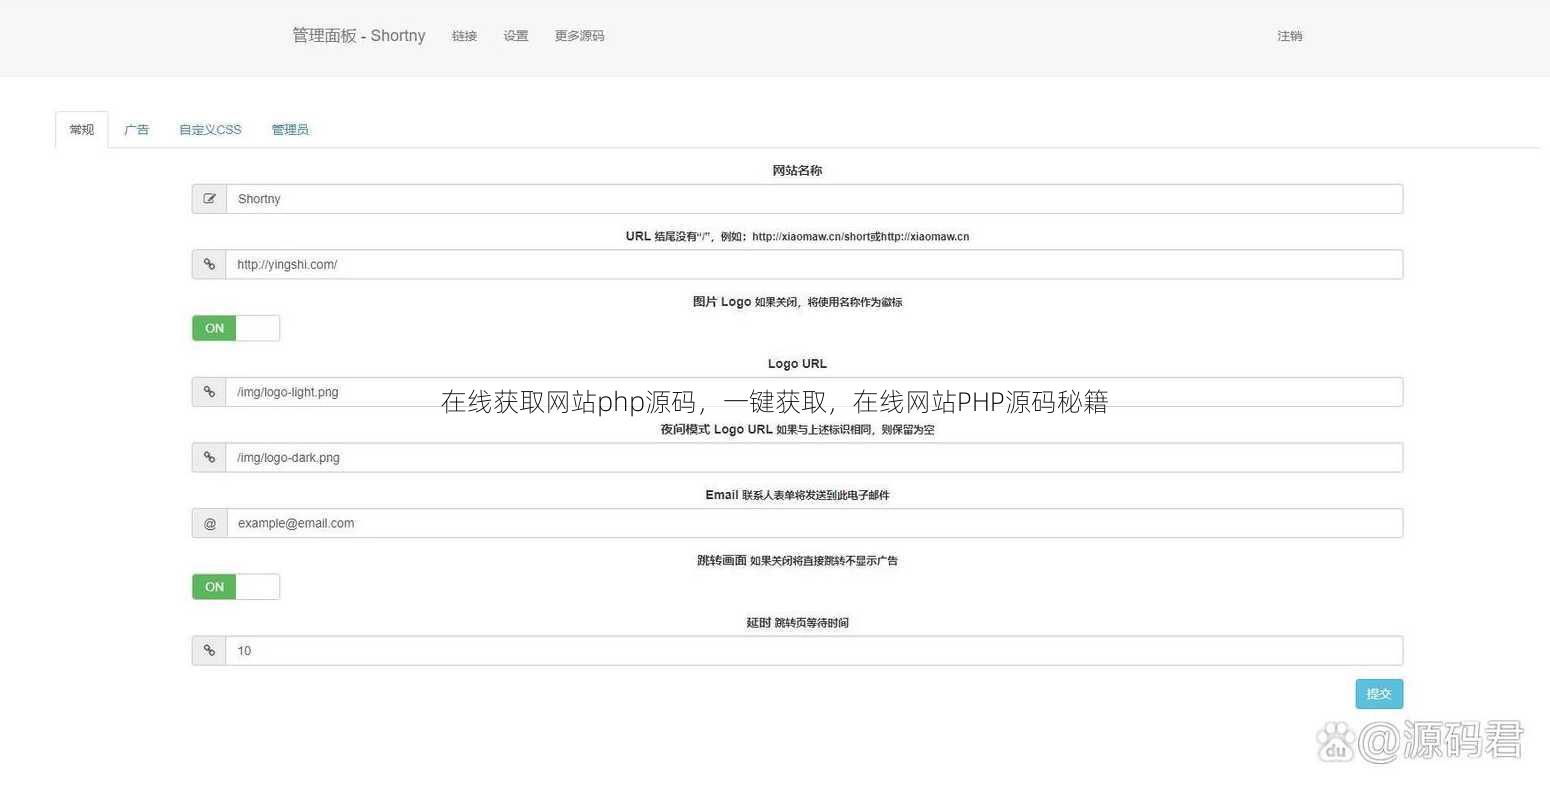Switch to the 自定义CSS tab
This screenshot has height=790, width=1550.
210,130
